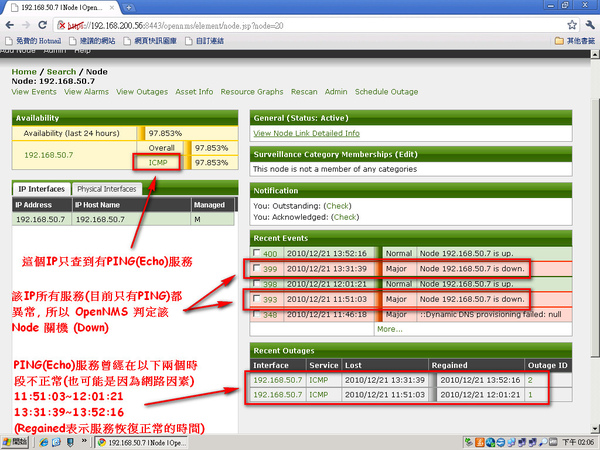Viewport: 600px width, 450px height.
Task: Open 其他書籤 folder
Action: pyautogui.click(x=575, y=41)
